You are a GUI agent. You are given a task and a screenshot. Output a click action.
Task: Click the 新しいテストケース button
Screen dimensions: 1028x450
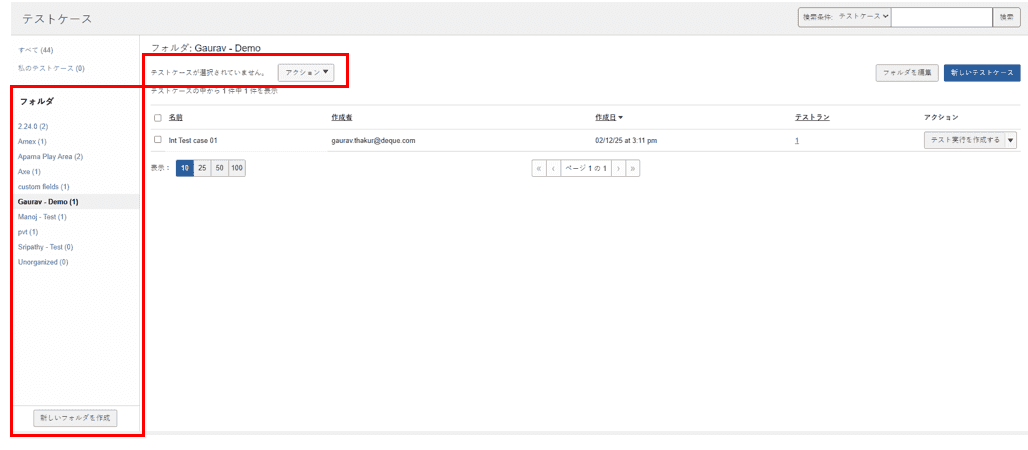[981, 72]
